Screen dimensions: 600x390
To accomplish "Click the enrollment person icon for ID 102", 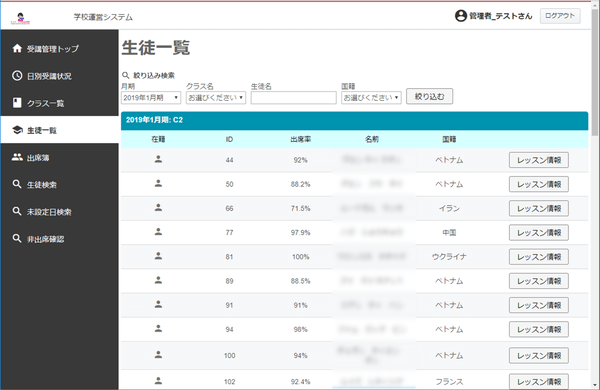I will (x=158, y=380).
